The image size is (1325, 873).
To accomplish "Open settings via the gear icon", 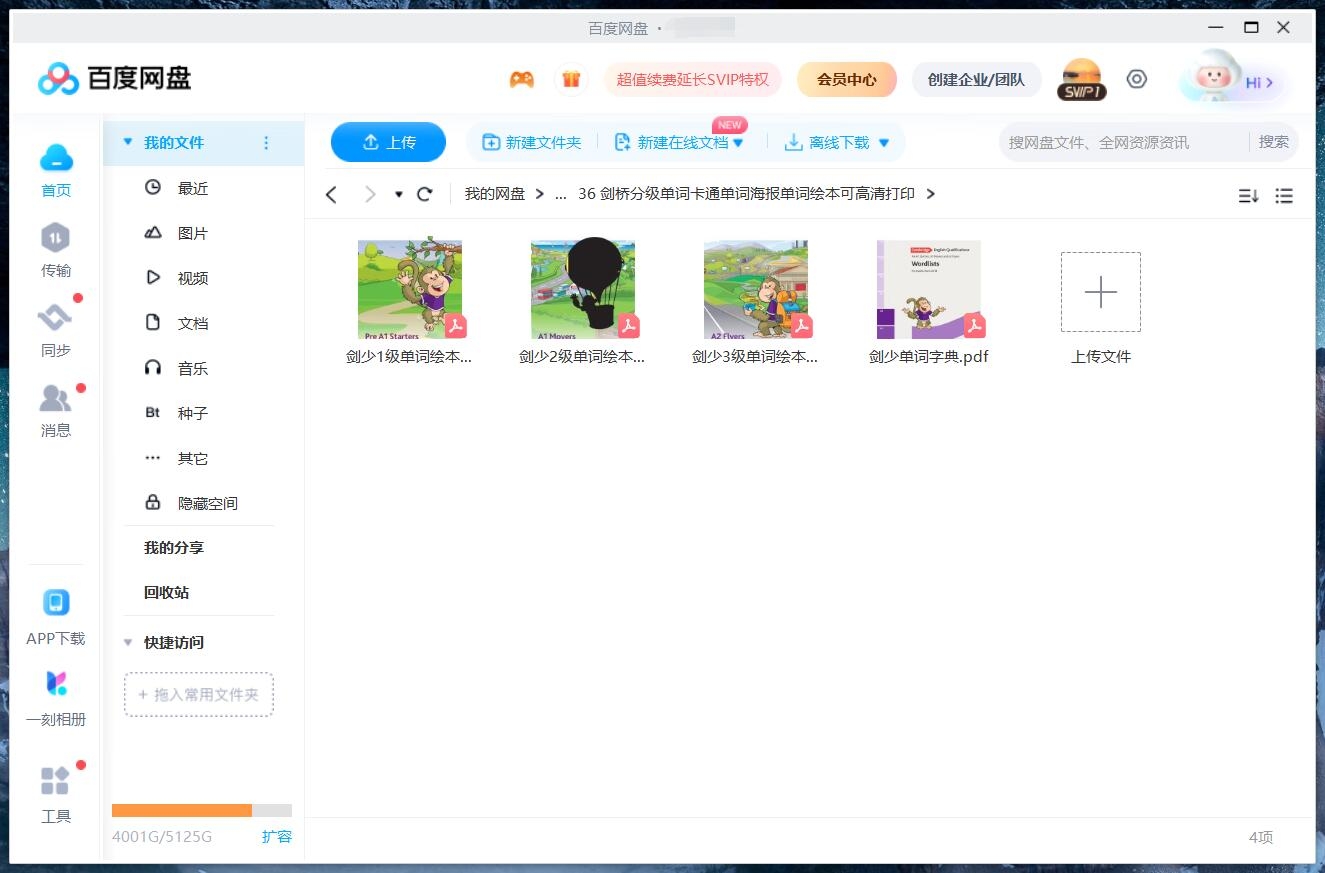I will 1136,78.
